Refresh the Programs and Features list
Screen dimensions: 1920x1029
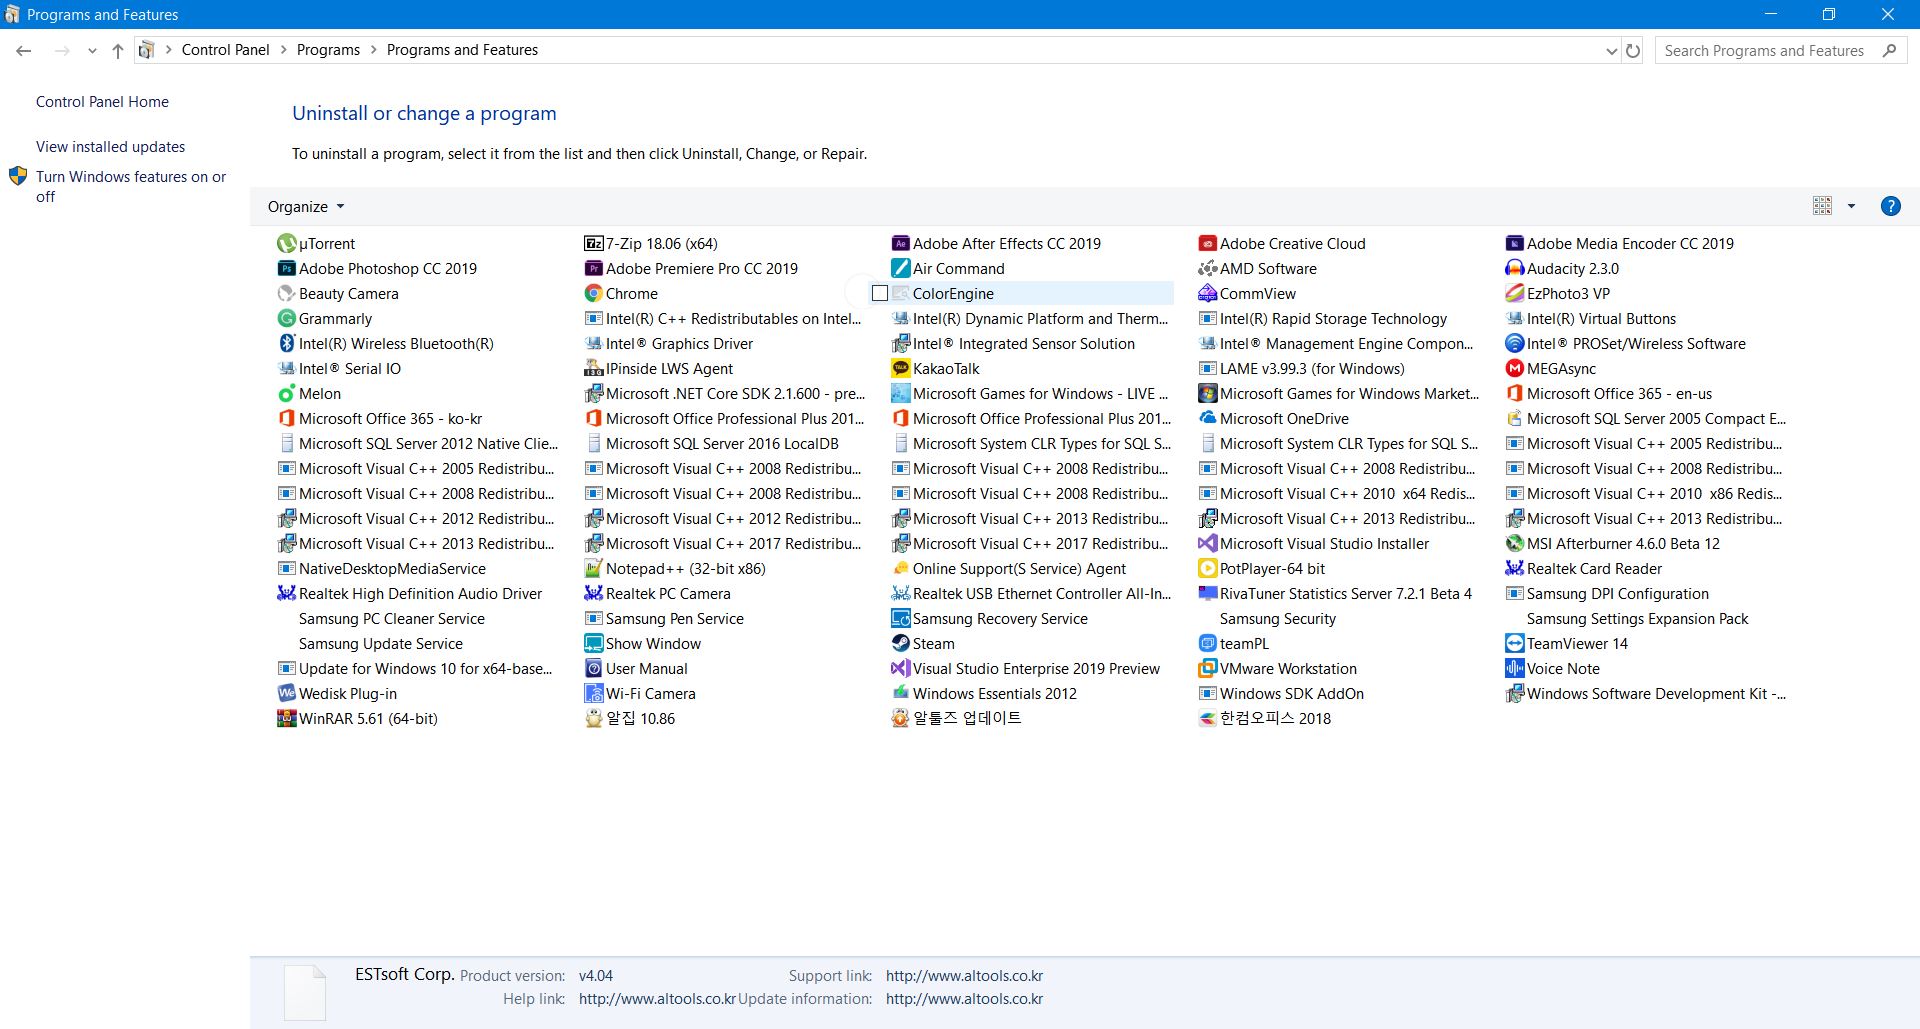[x=1633, y=50]
